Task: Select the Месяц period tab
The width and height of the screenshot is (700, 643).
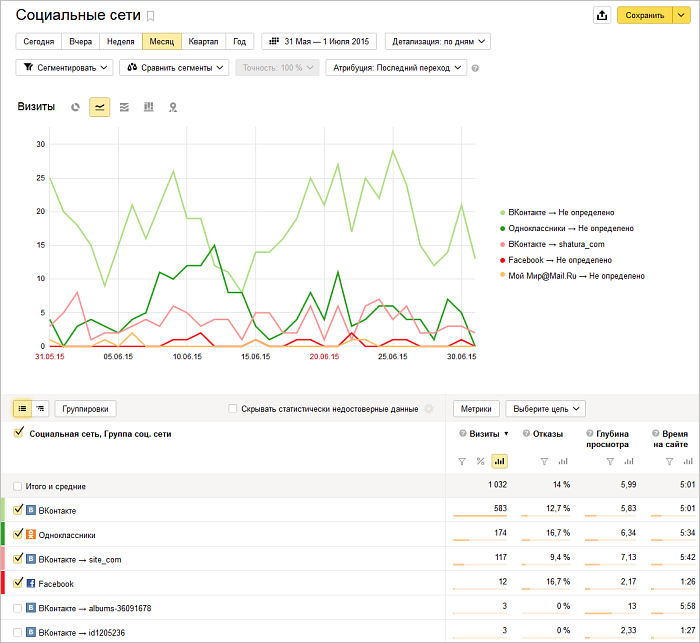Action: [x=162, y=42]
